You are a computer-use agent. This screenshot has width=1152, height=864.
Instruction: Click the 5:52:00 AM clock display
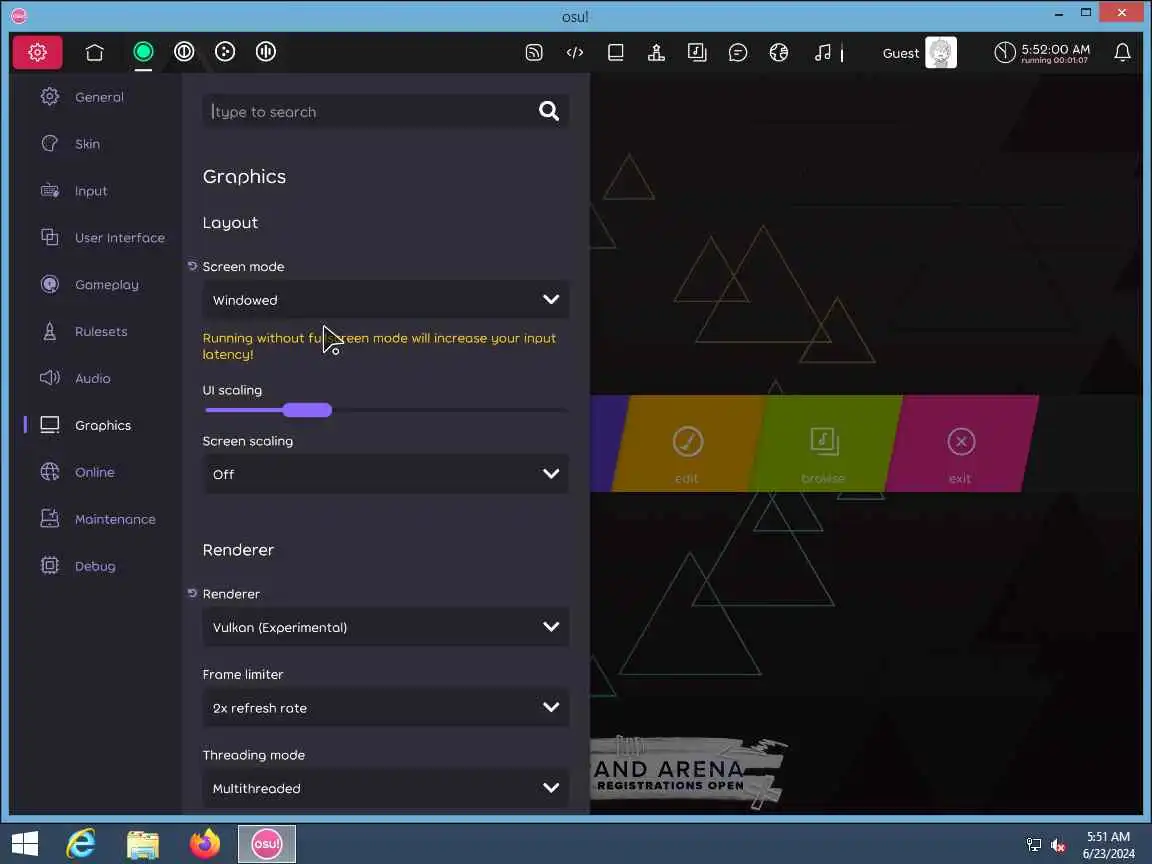[1055, 49]
